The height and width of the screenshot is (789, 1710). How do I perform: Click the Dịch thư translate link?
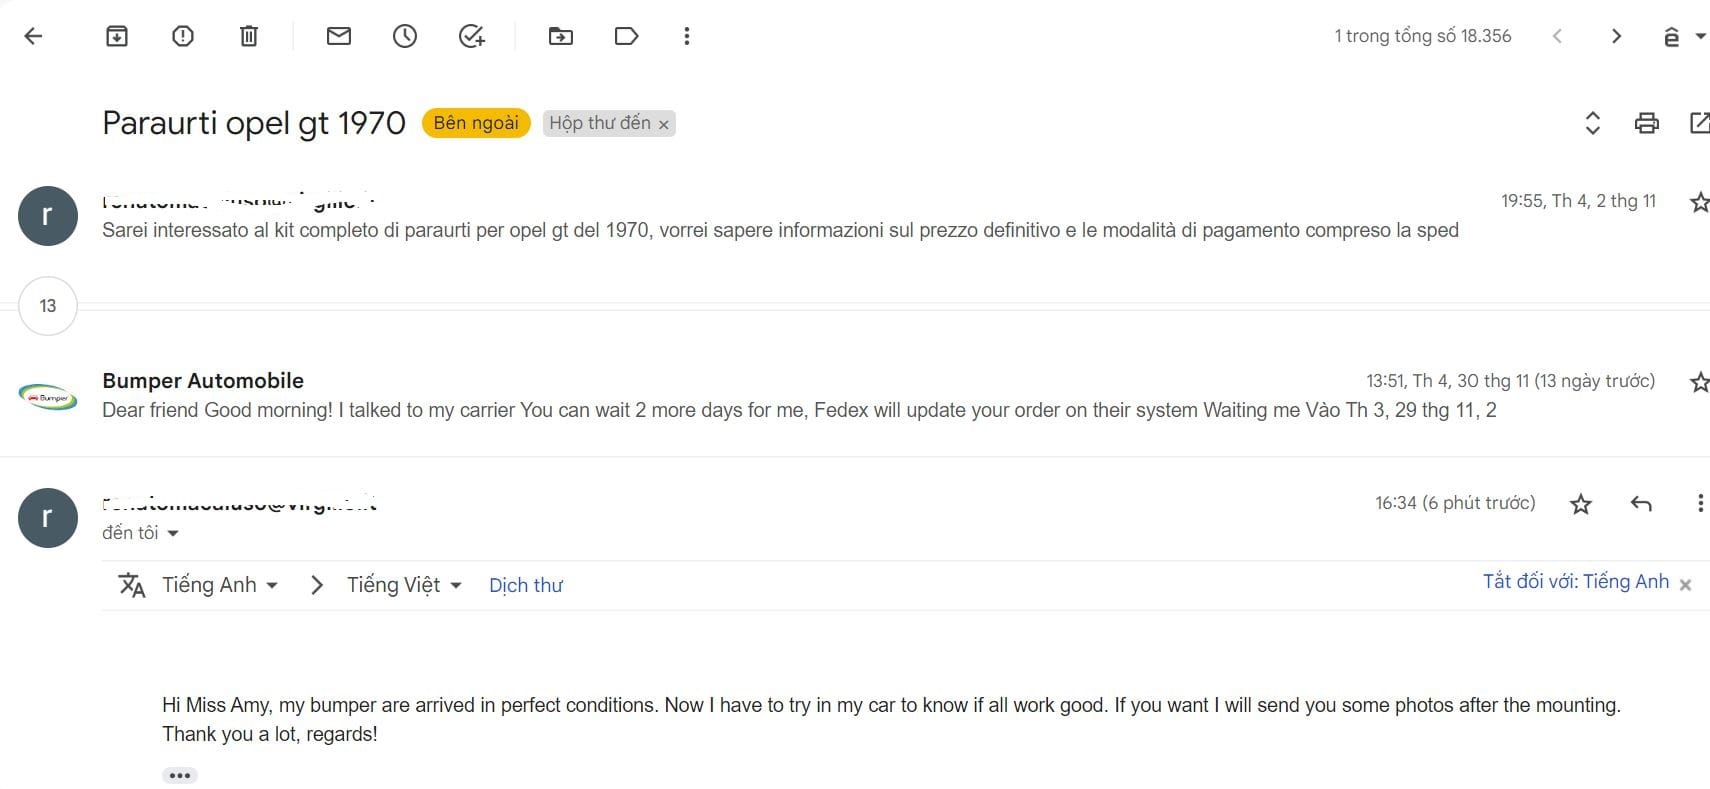click(526, 586)
